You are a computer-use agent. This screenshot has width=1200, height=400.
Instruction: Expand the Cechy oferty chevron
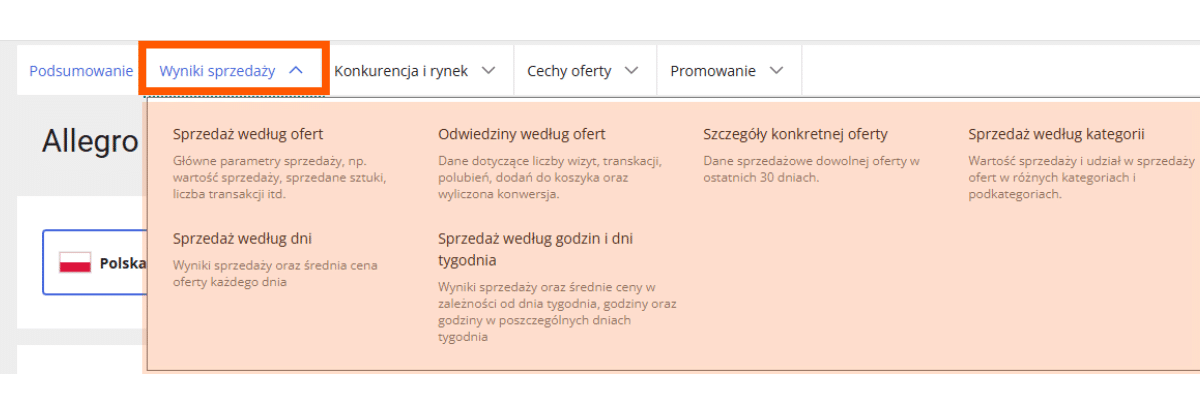(631, 71)
